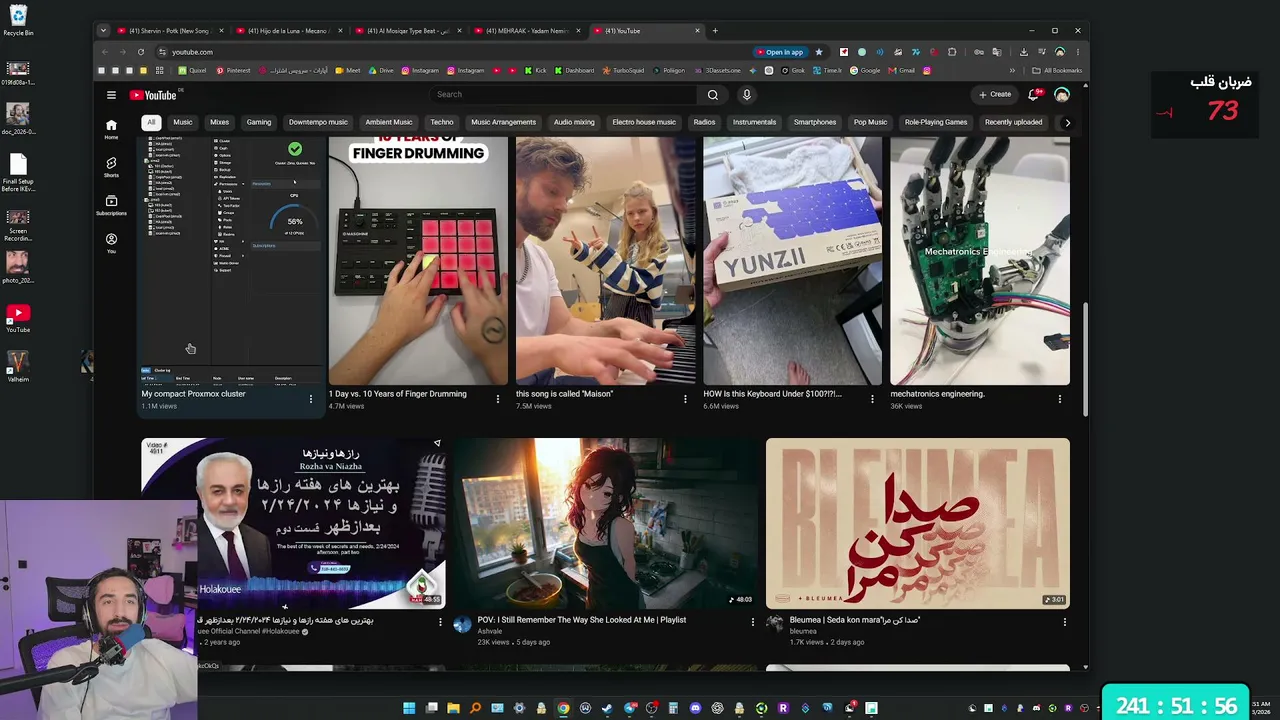Go to Home in YouTube sidebar
1280x720 pixels.
coord(111,129)
